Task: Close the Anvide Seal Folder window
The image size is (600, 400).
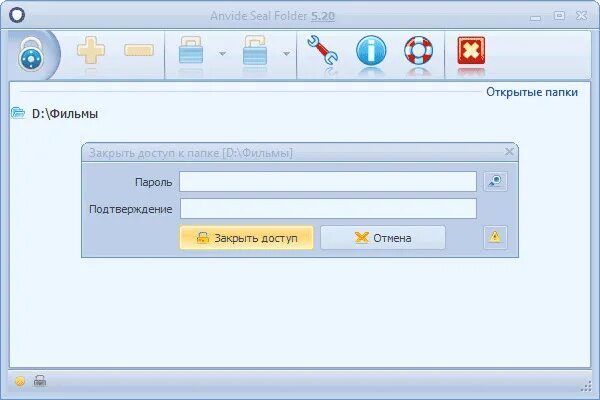Action: point(582,16)
